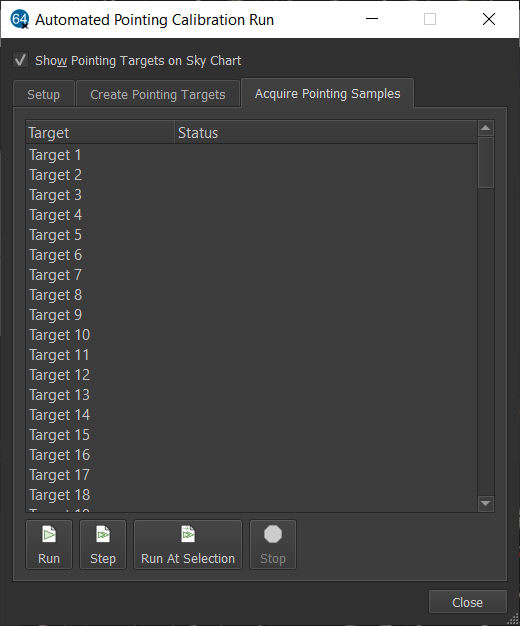The height and width of the screenshot is (626, 520).
Task: Click the app logo in title bar
Action: coord(19,19)
